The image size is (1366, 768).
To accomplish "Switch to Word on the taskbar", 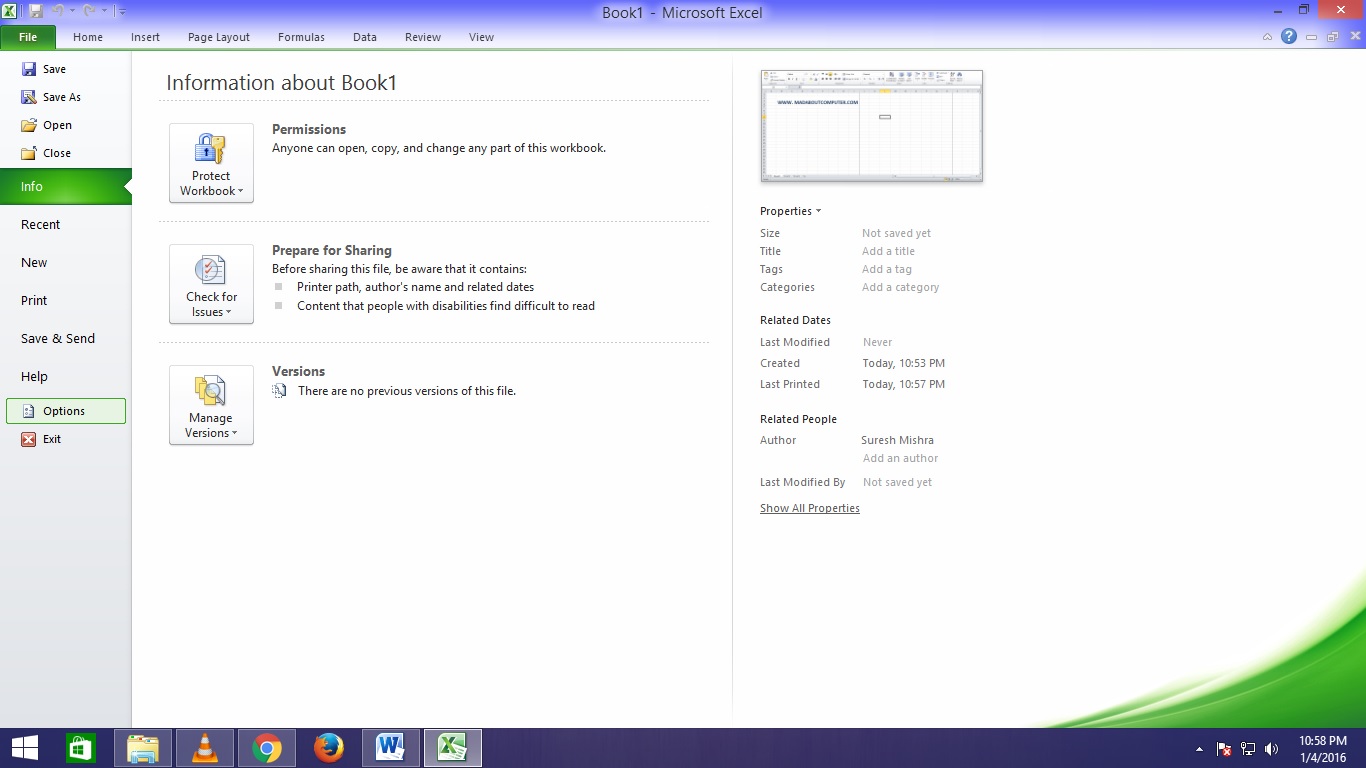I will pyautogui.click(x=390, y=748).
